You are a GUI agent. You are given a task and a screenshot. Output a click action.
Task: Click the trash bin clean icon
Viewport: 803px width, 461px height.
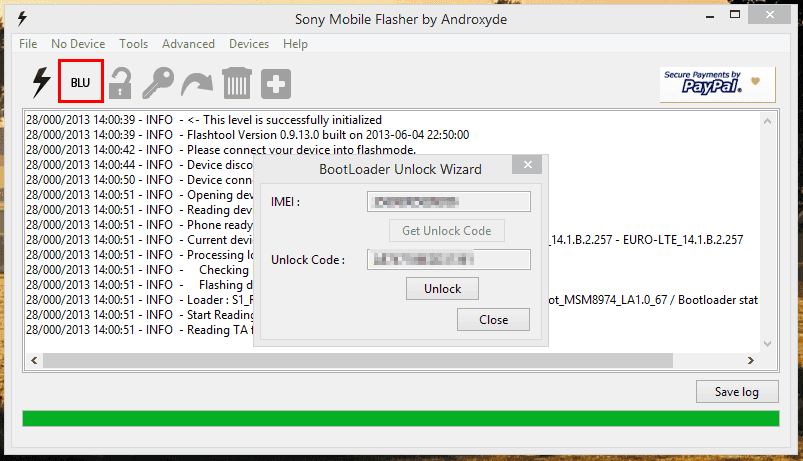coord(237,83)
